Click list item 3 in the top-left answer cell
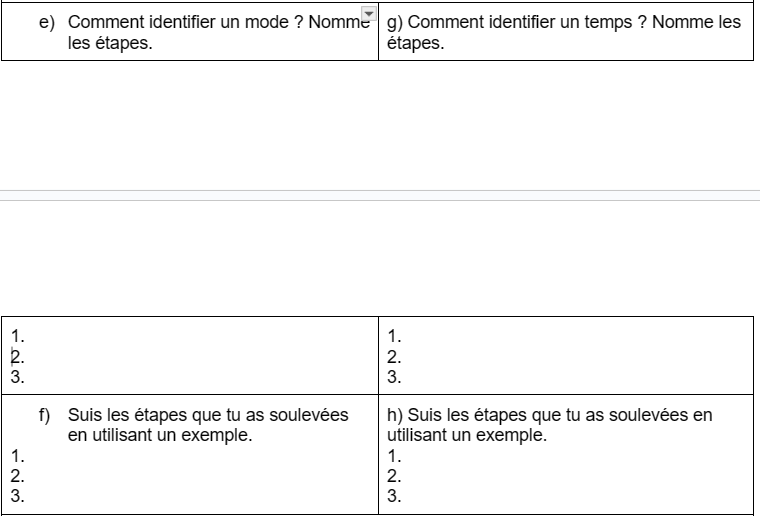 click(17, 377)
